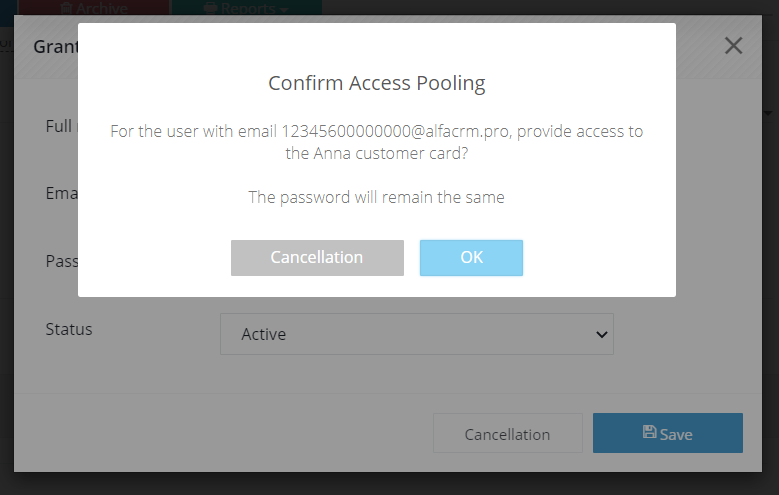Click the Status field label
Viewport: 779px width, 495px height.
(x=69, y=329)
